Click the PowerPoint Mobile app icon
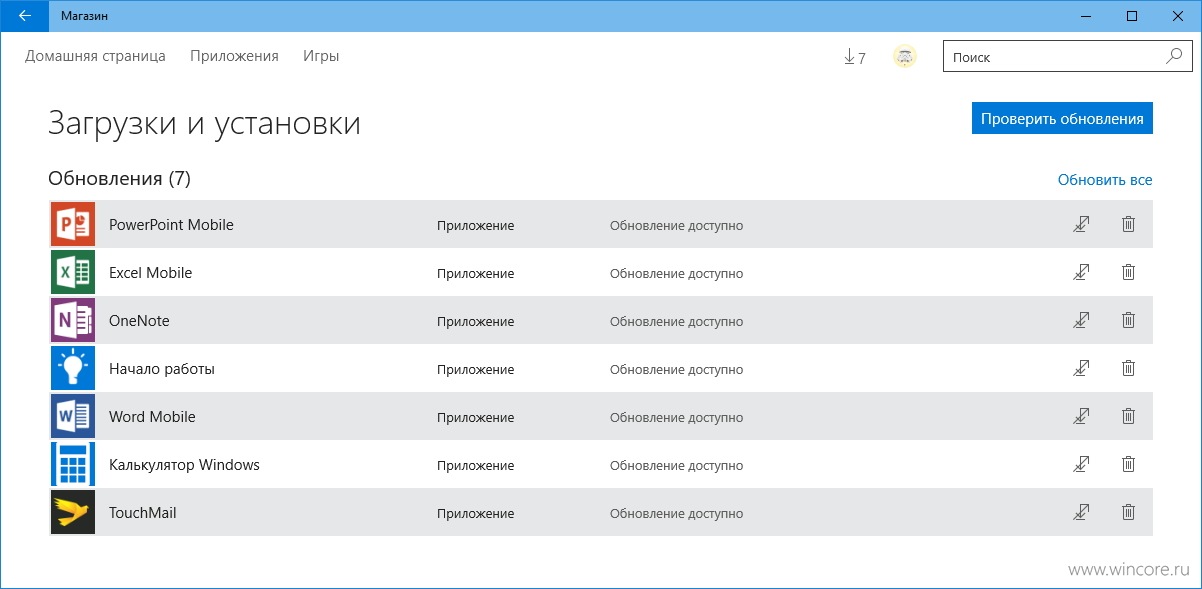 tap(73, 225)
